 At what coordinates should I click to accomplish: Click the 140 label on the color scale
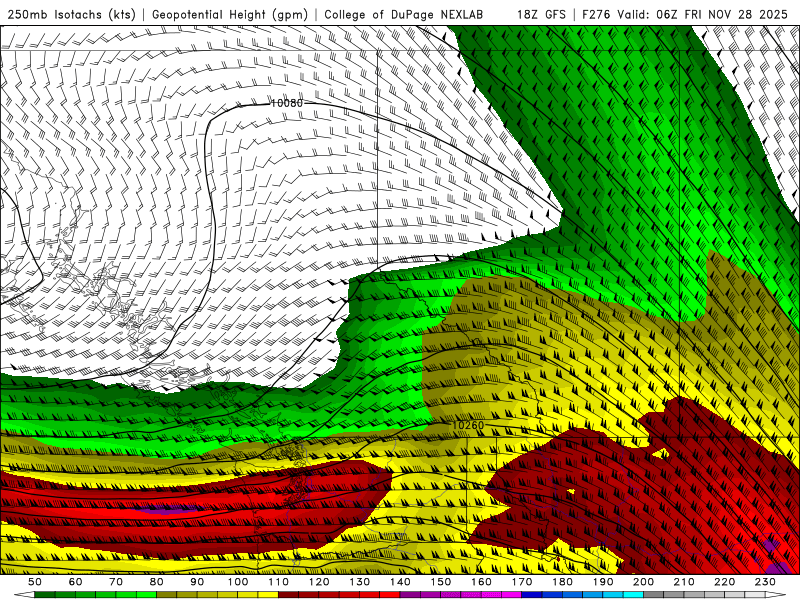[x=401, y=582]
